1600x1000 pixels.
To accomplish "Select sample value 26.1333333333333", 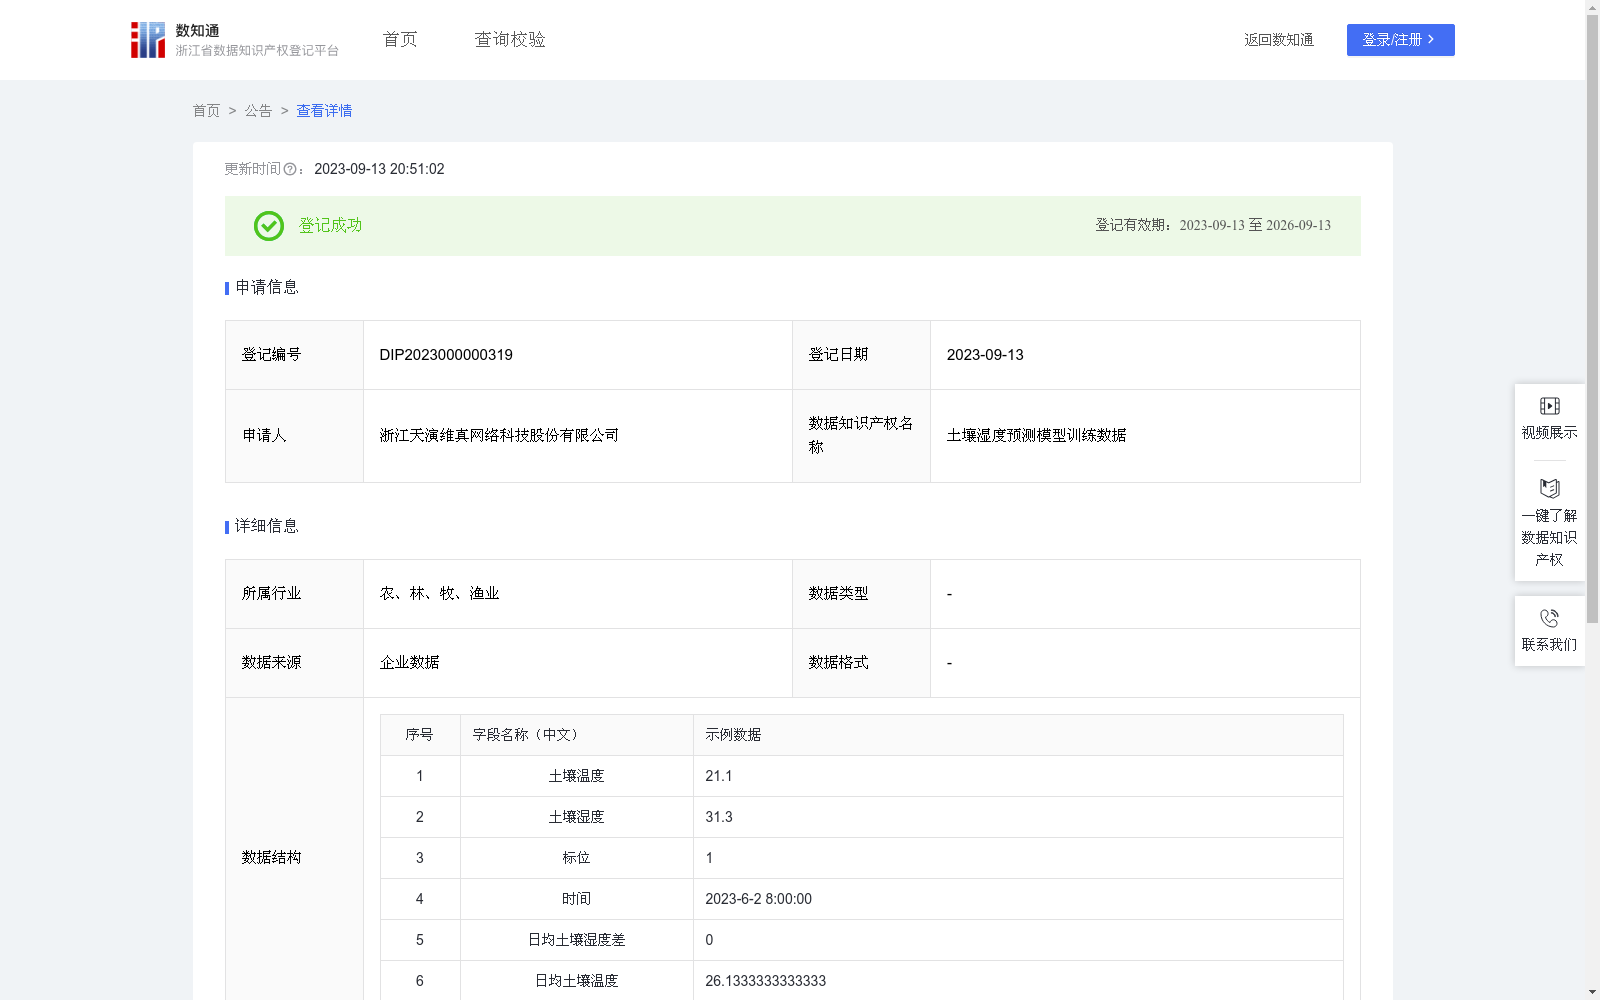I will coord(765,981).
